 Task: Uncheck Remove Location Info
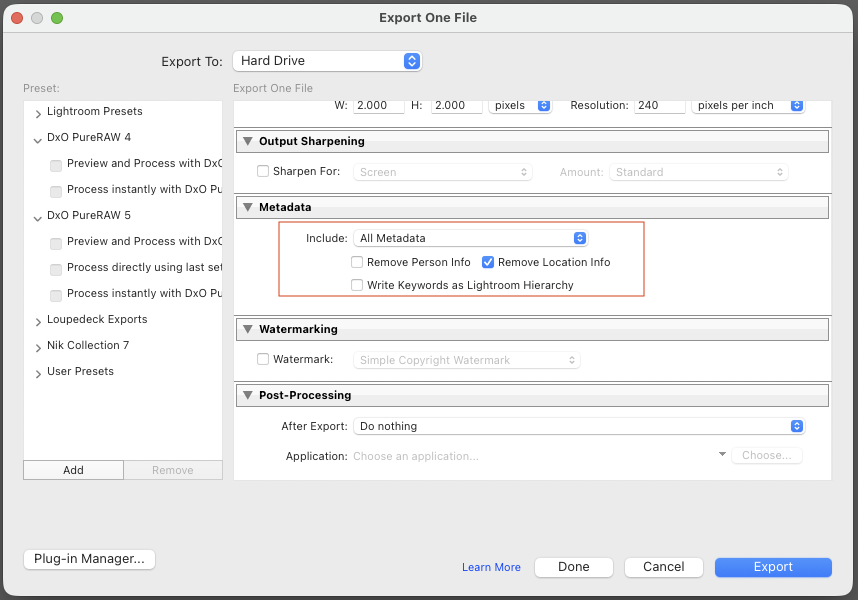click(488, 262)
